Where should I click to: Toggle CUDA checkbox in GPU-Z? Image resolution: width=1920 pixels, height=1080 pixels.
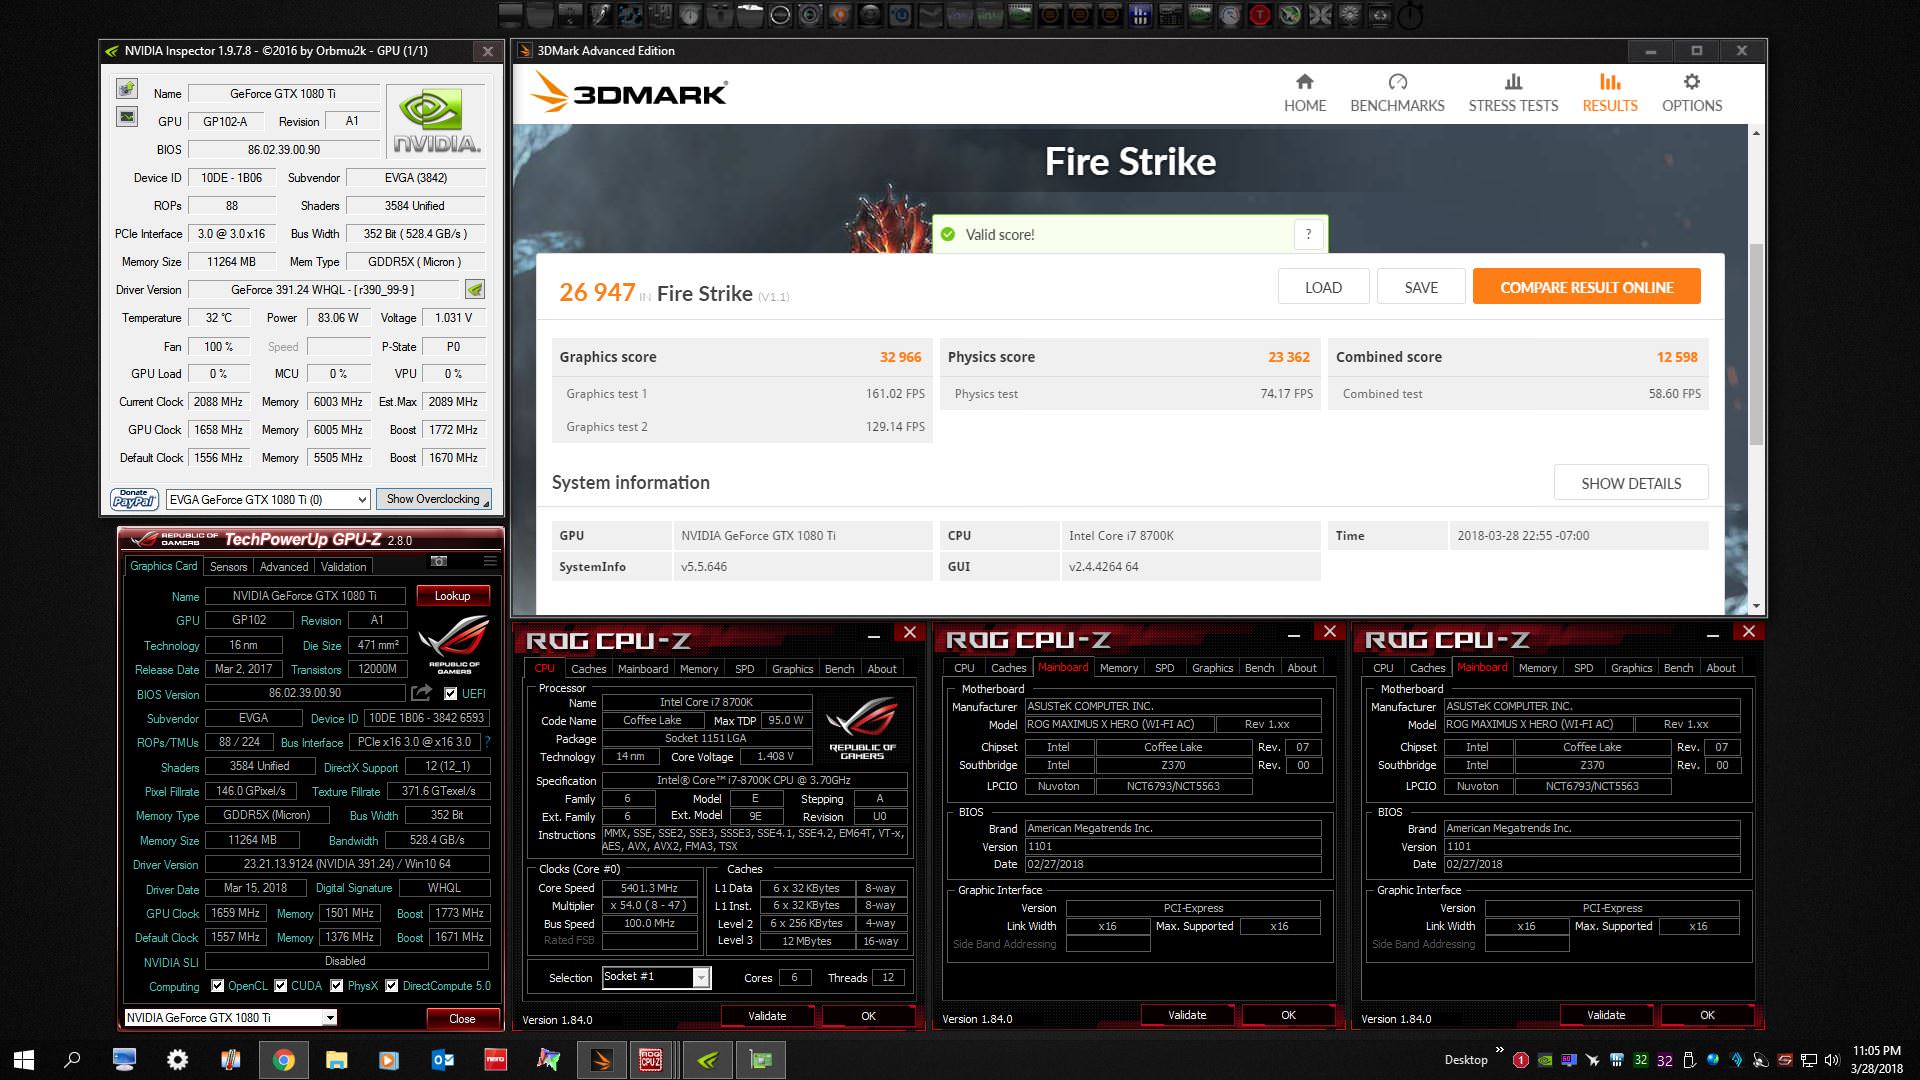pyautogui.click(x=281, y=986)
